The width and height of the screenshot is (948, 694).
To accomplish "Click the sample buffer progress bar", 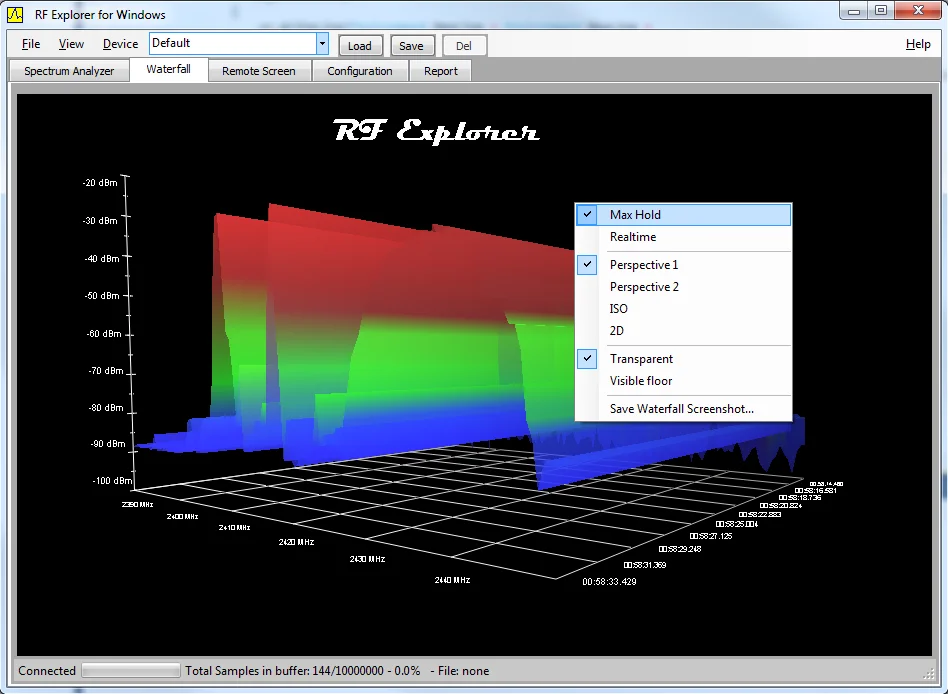I will point(130,671).
